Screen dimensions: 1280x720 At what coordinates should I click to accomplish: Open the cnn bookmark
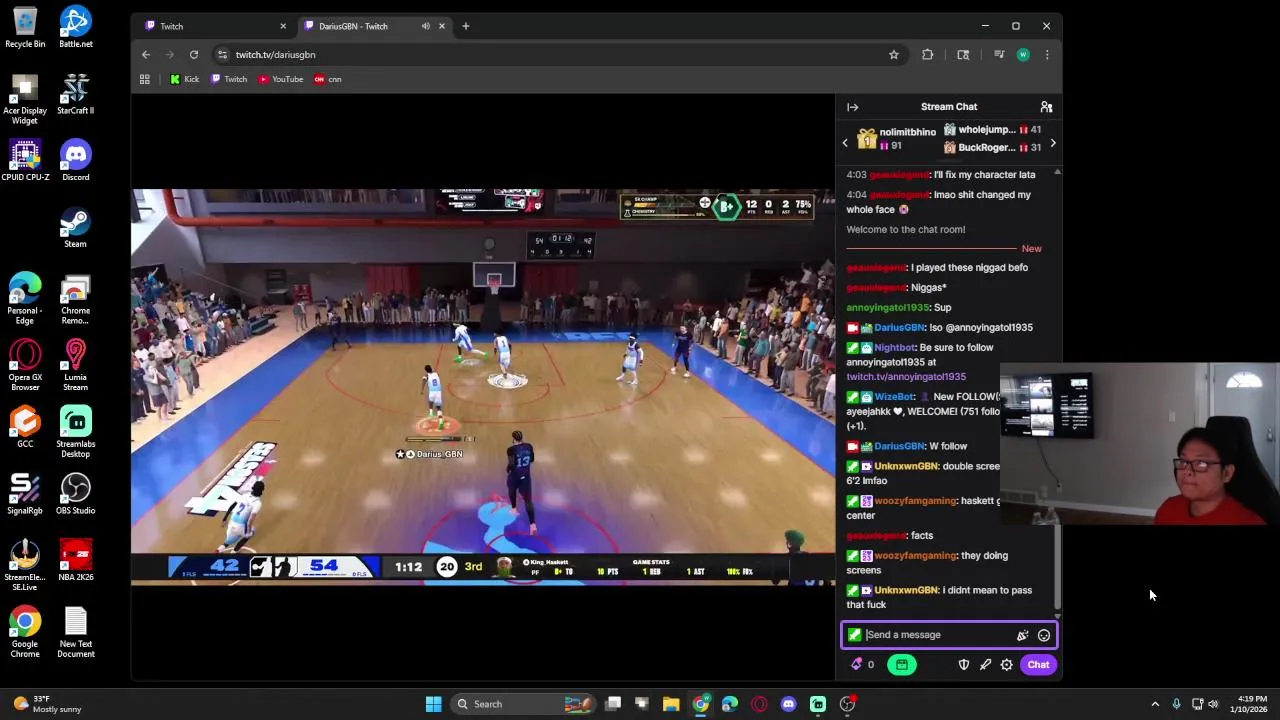[x=328, y=79]
